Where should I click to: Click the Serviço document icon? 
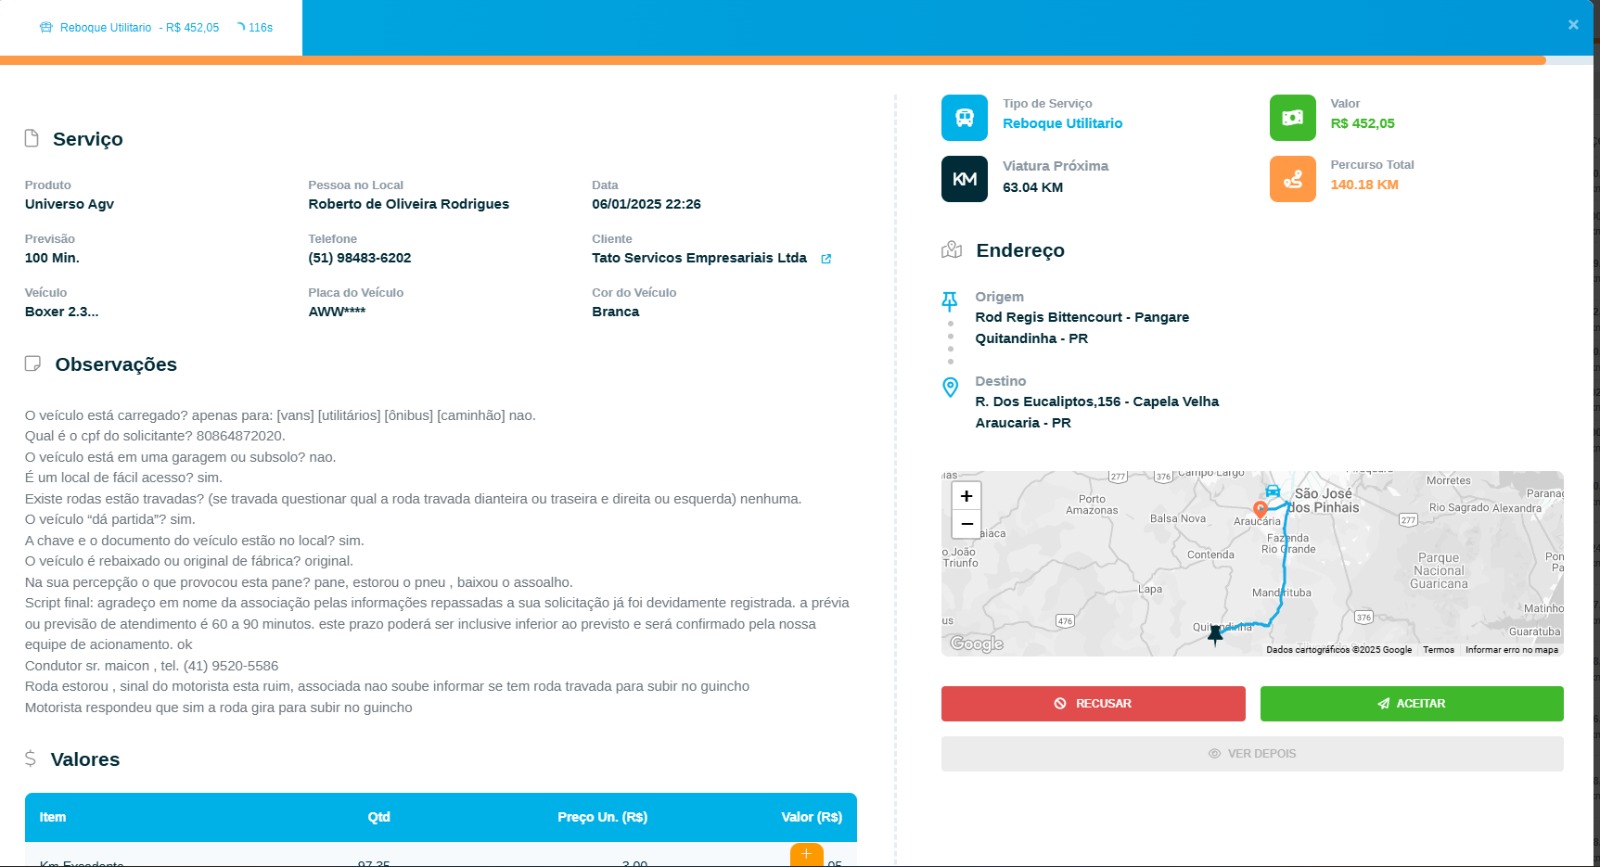point(32,138)
